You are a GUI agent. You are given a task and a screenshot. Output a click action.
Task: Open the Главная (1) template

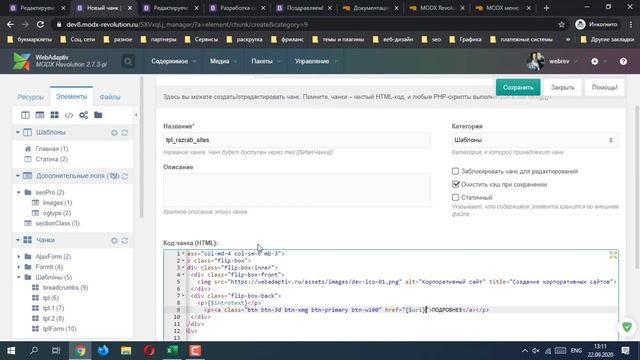[51, 149]
